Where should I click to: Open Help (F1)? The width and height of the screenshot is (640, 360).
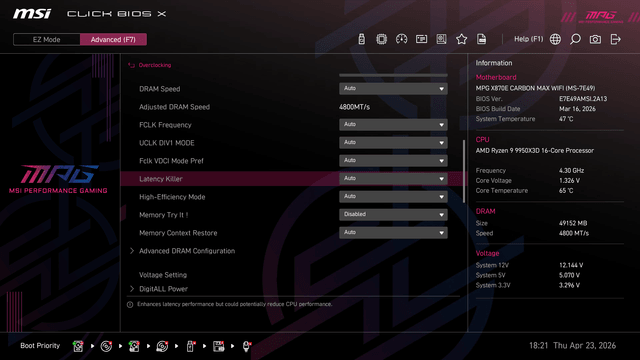point(528,39)
